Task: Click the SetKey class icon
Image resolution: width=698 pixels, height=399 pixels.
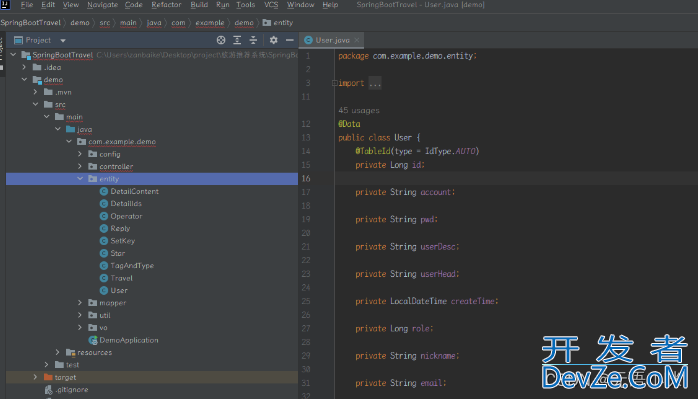Action: pos(104,241)
